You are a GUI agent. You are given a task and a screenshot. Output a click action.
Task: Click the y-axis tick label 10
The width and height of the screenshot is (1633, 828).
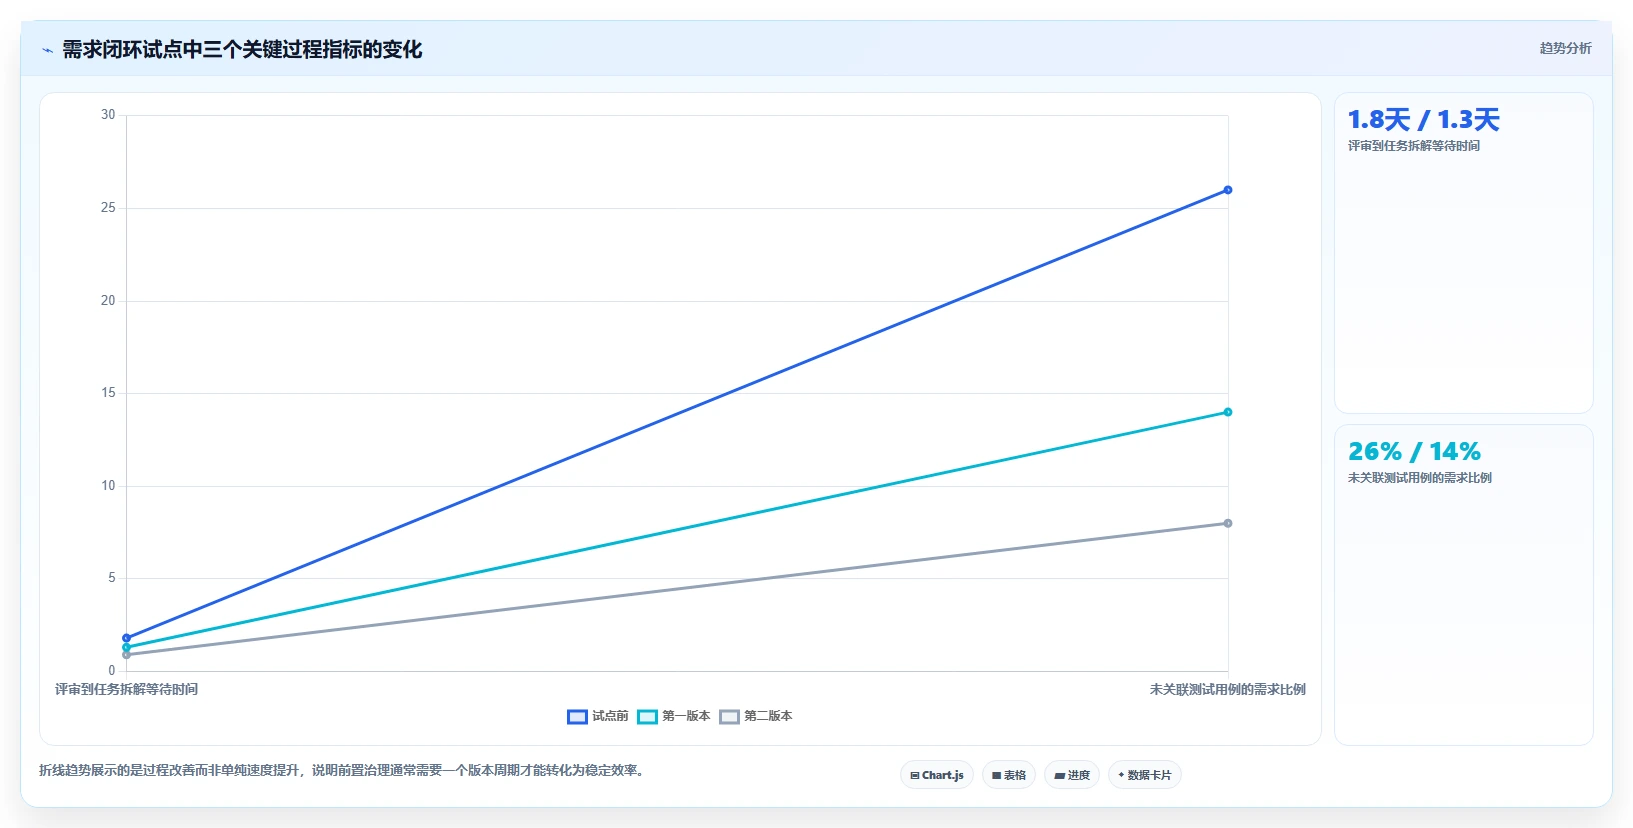[108, 486]
